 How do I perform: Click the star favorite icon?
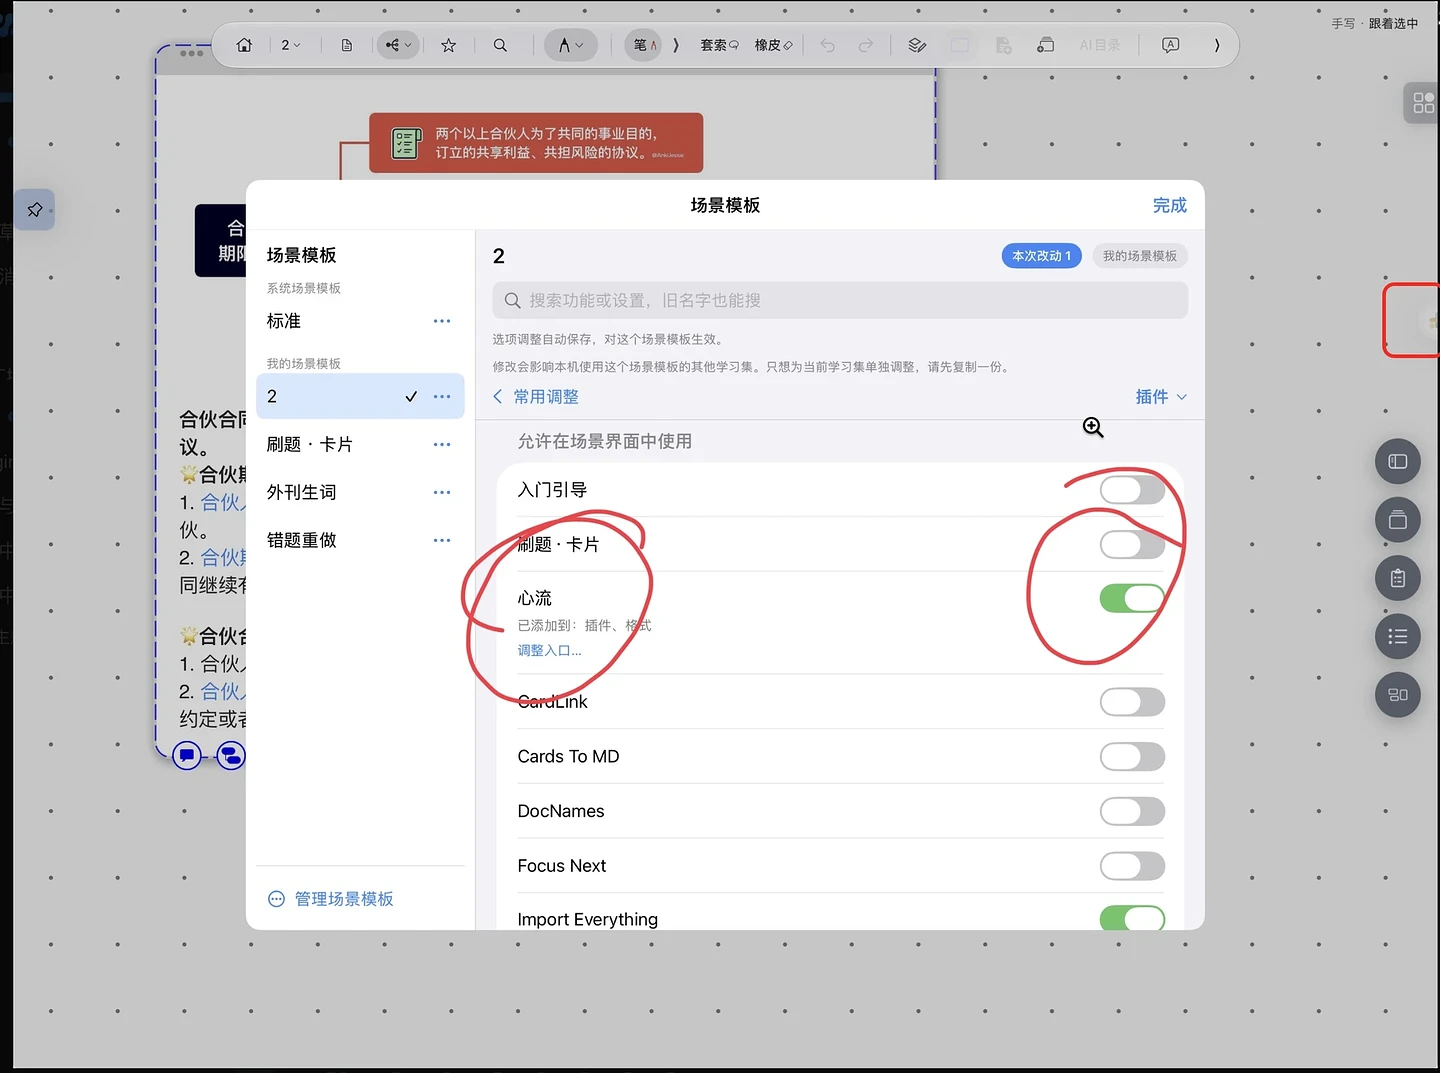coord(449,45)
